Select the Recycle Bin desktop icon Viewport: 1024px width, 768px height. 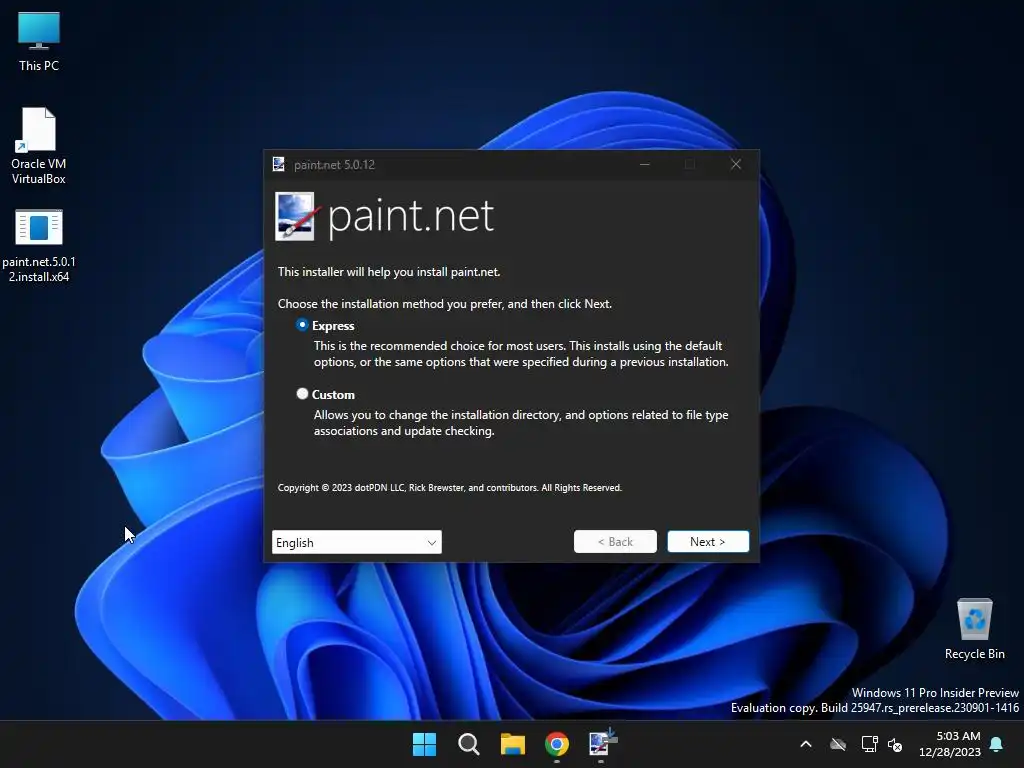(x=974, y=629)
